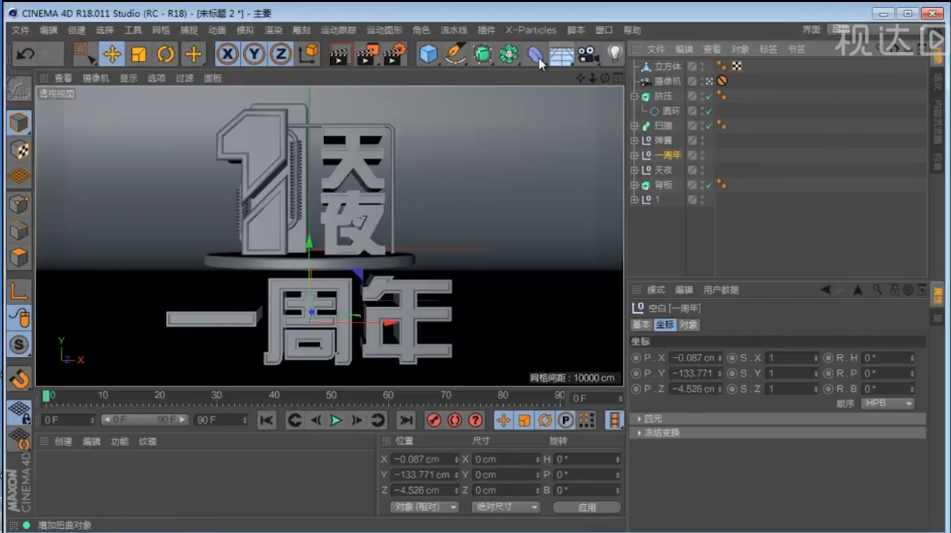Expand the 弹簧 null tree node
Image resolution: width=951 pixels, height=533 pixels.
[x=634, y=140]
